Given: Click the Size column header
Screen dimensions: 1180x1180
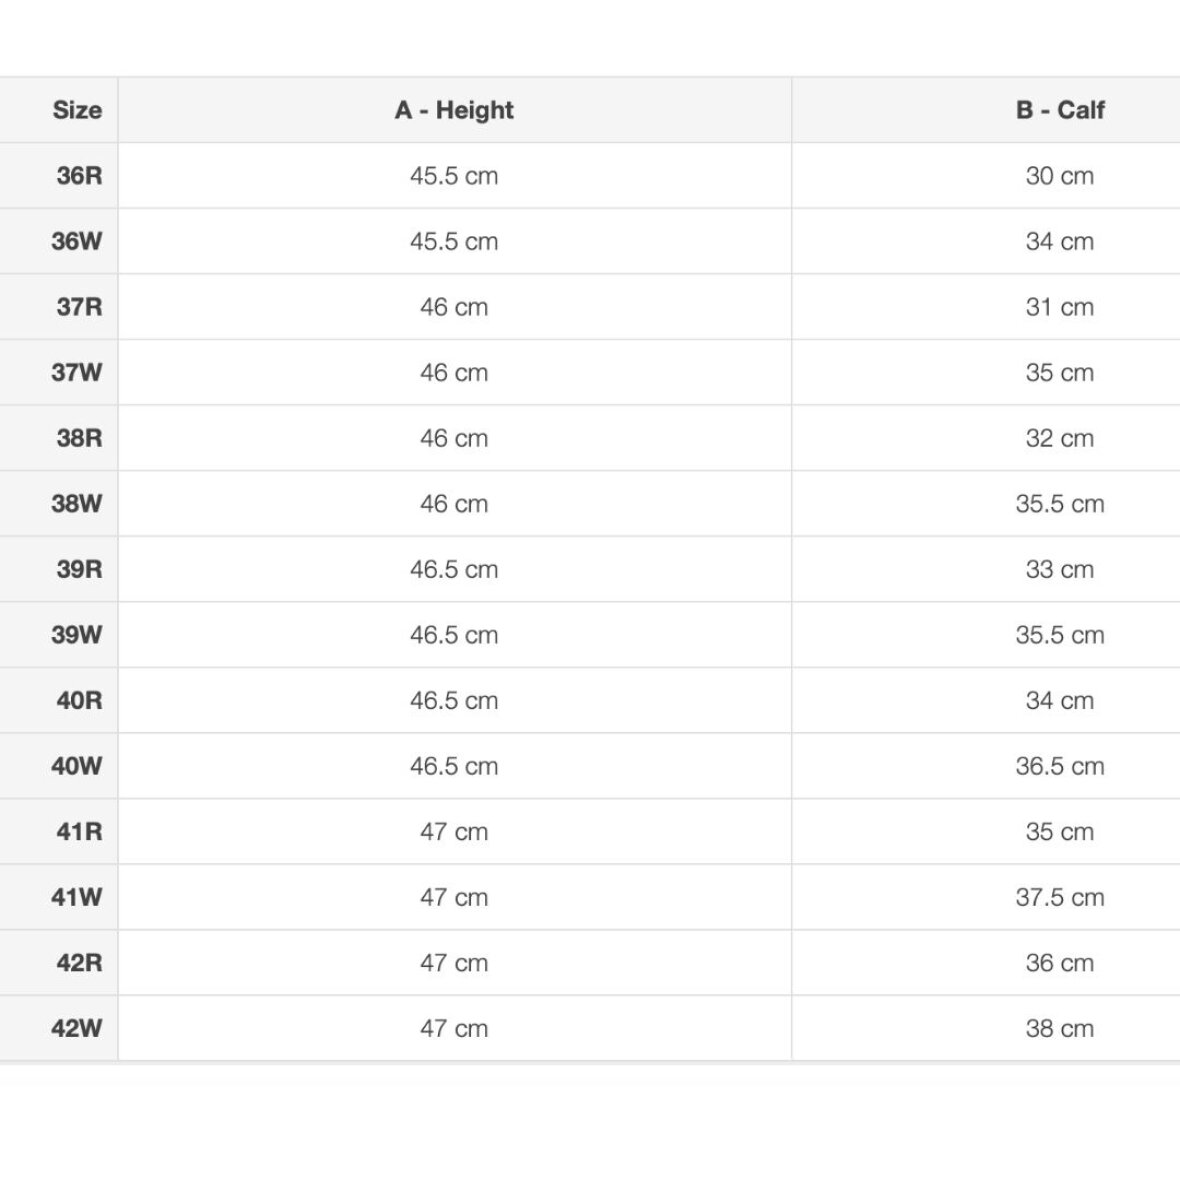Looking at the screenshot, I should (x=77, y=110).
